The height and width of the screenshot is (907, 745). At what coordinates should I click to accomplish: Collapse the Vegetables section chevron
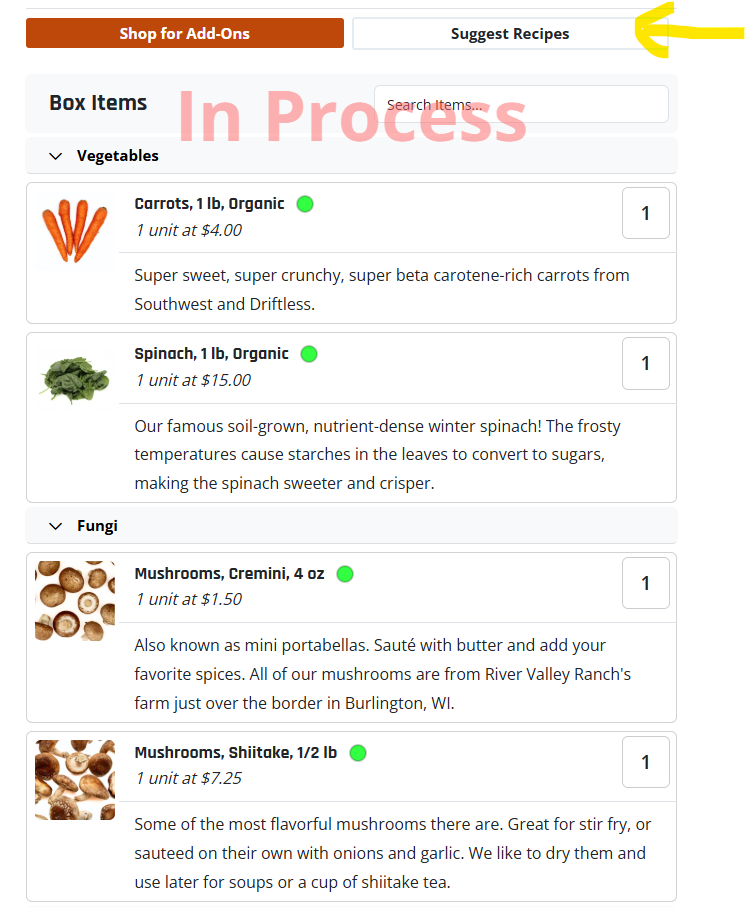(56, 156)
